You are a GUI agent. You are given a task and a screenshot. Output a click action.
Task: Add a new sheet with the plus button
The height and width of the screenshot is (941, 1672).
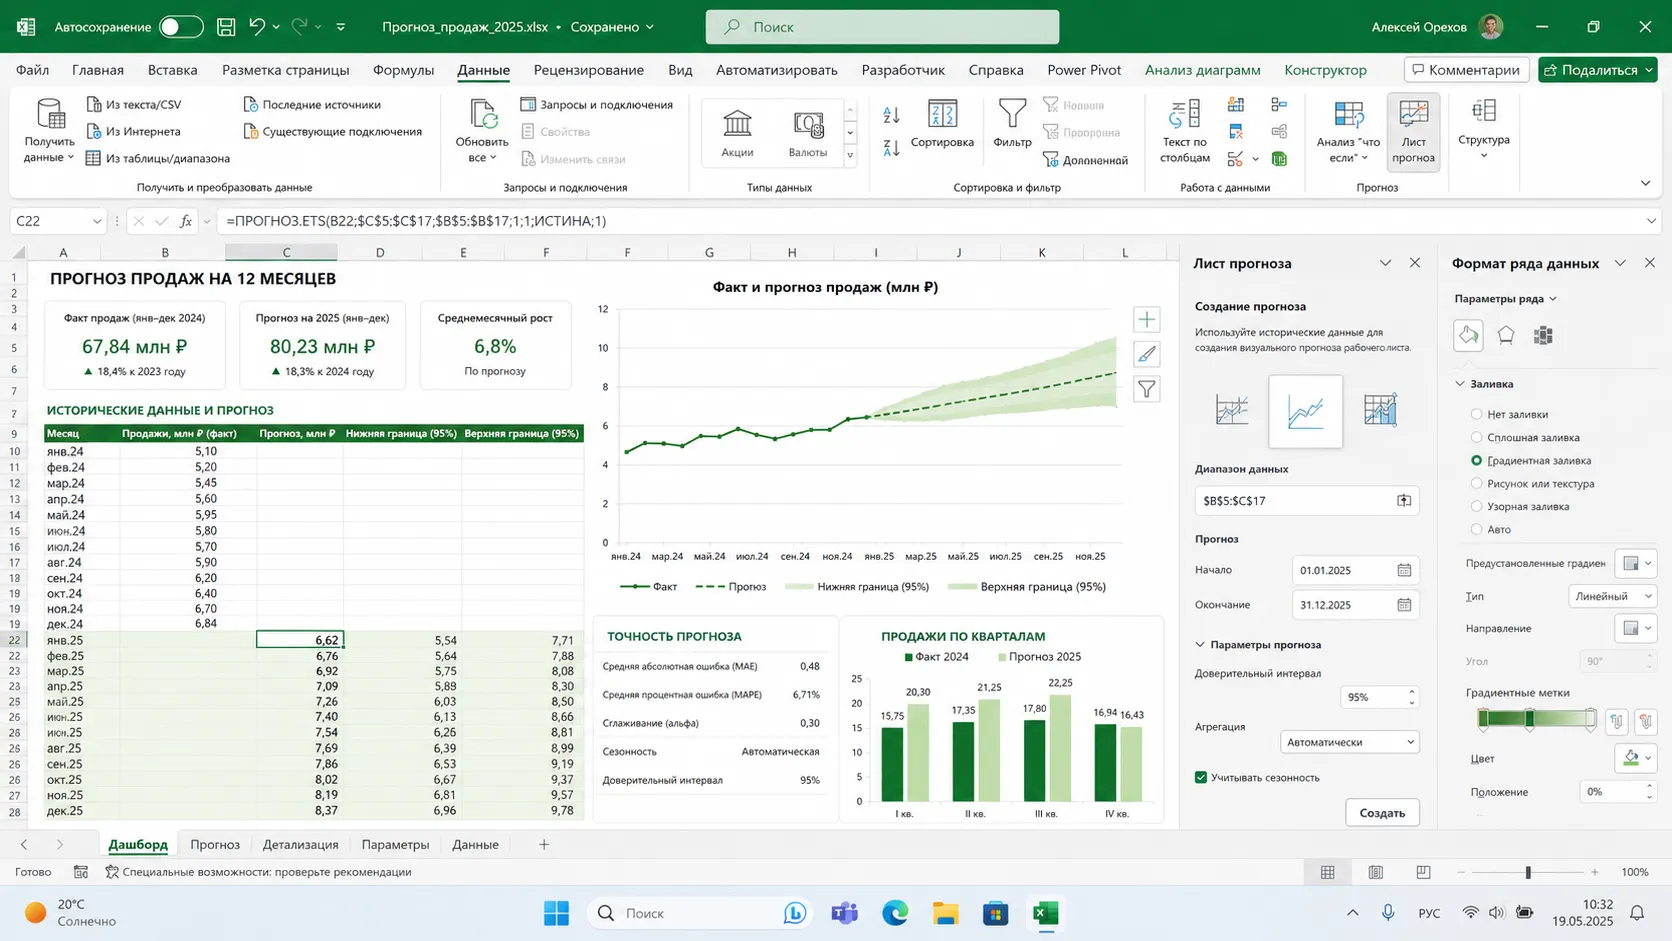coord(544,845)
